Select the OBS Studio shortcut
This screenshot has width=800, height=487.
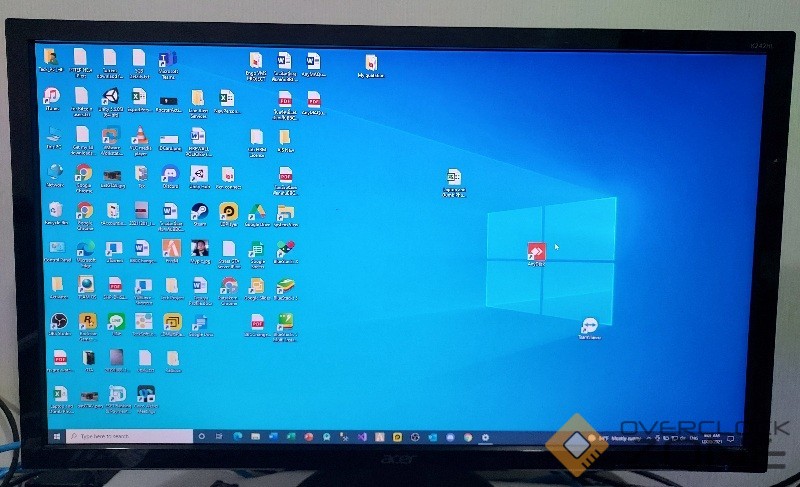click(59, 322)
